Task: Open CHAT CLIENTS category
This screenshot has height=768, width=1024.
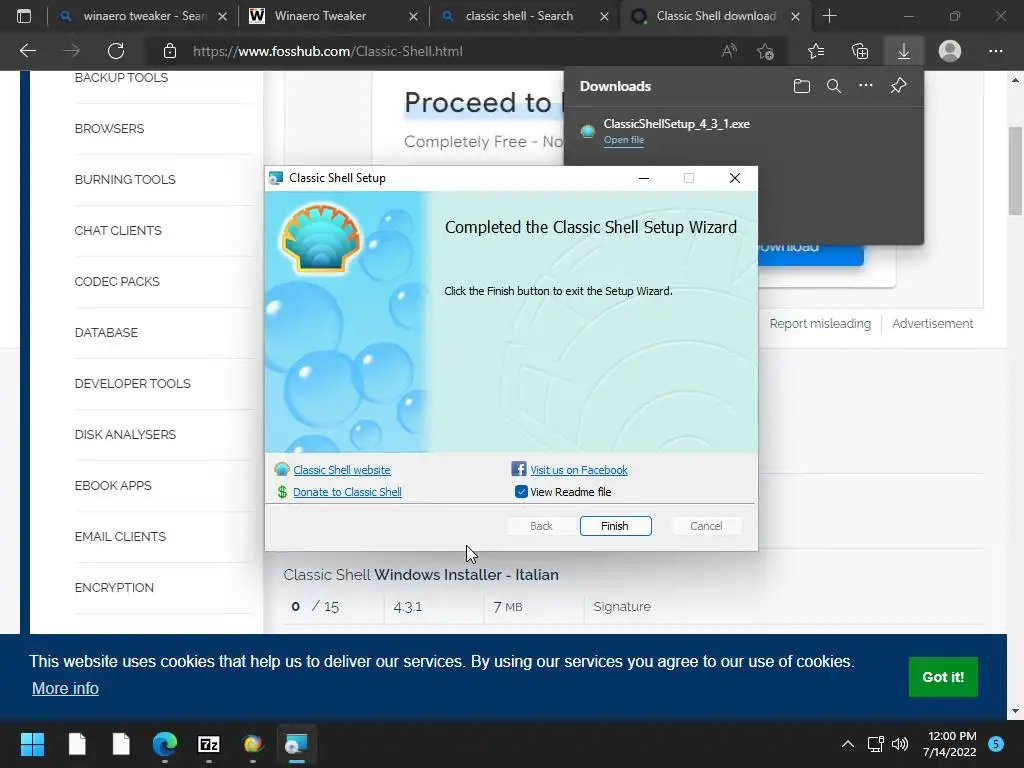Action: point(118,231)
